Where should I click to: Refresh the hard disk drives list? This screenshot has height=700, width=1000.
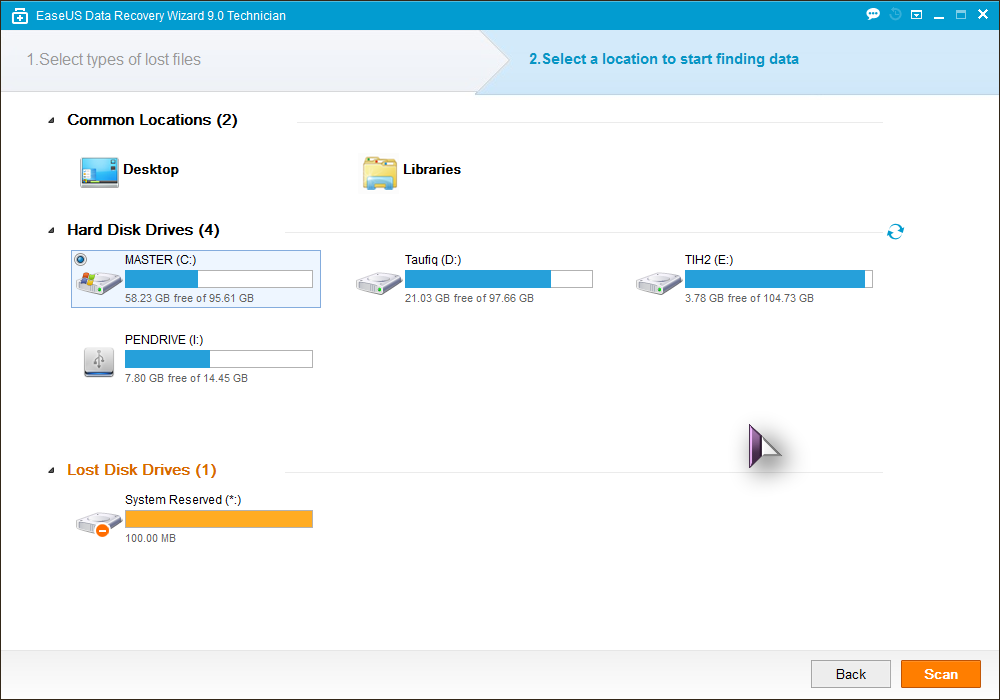(895, 231)
